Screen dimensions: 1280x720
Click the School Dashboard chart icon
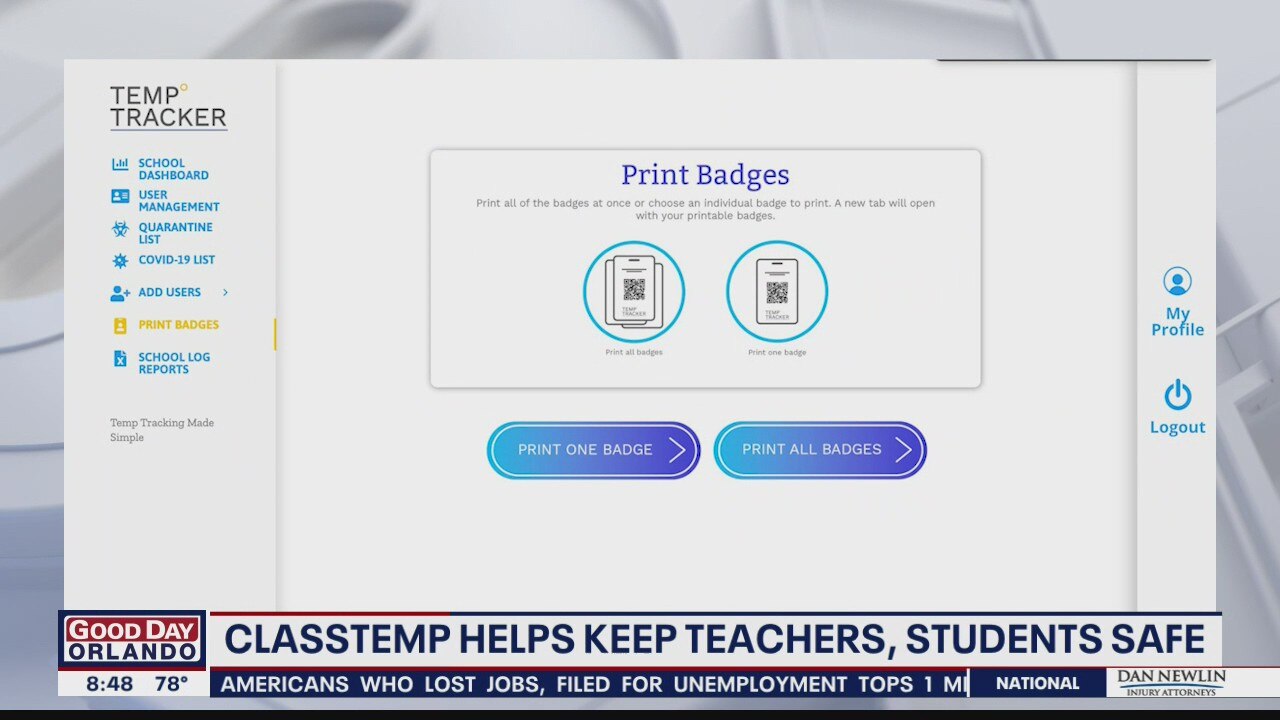click(x=120, y=164)
